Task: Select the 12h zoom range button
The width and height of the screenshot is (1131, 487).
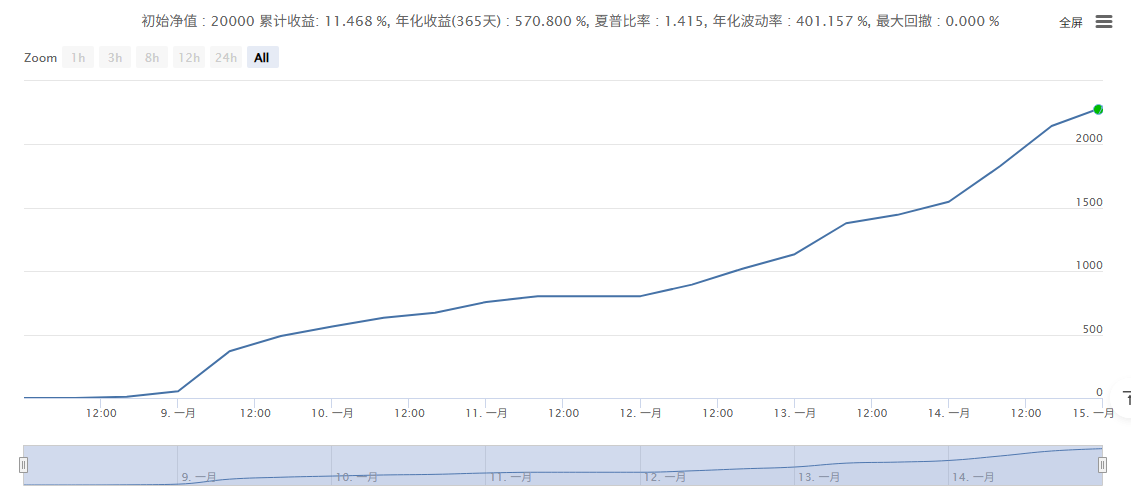Action: click(189, 58)
